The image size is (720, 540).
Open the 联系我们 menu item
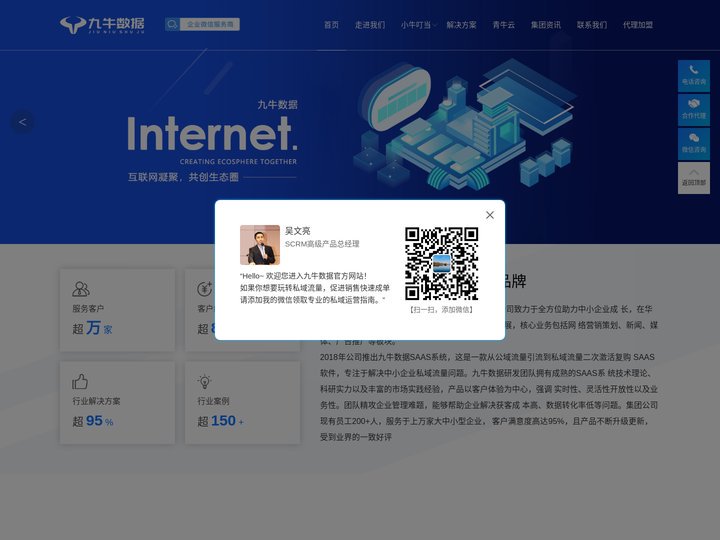click(592, 25)
